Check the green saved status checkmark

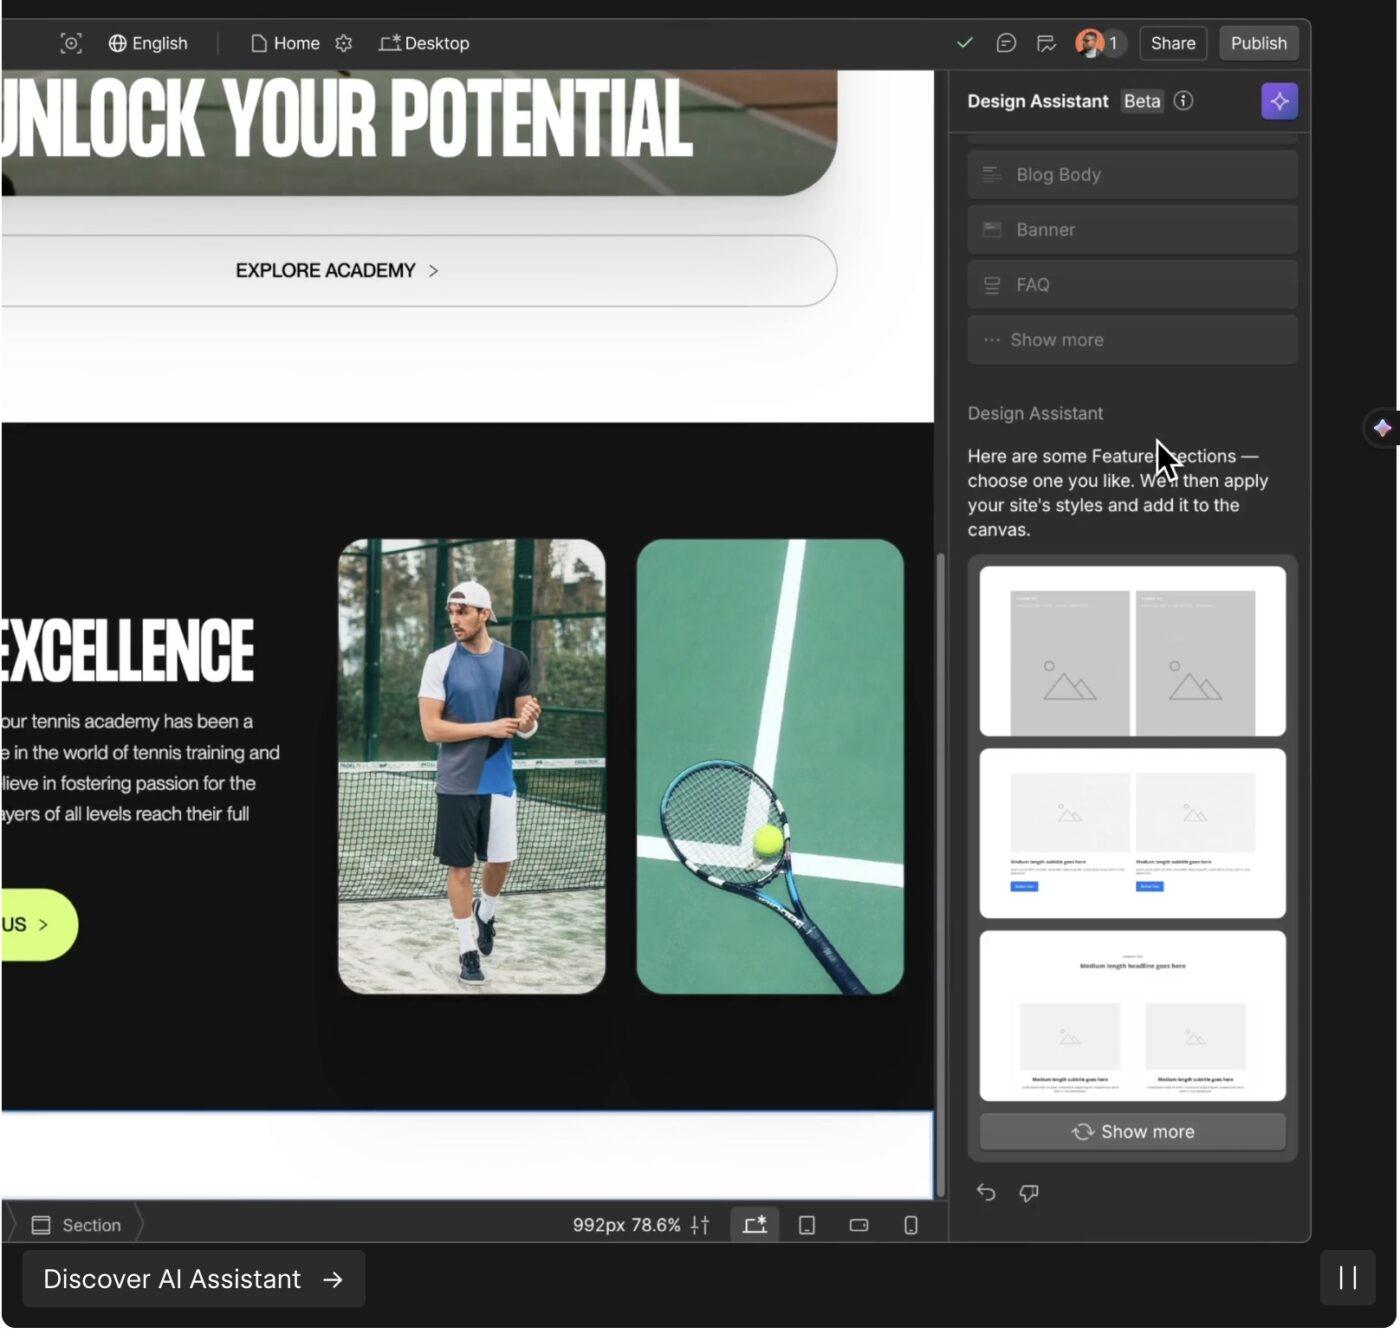tap(965, 43)
